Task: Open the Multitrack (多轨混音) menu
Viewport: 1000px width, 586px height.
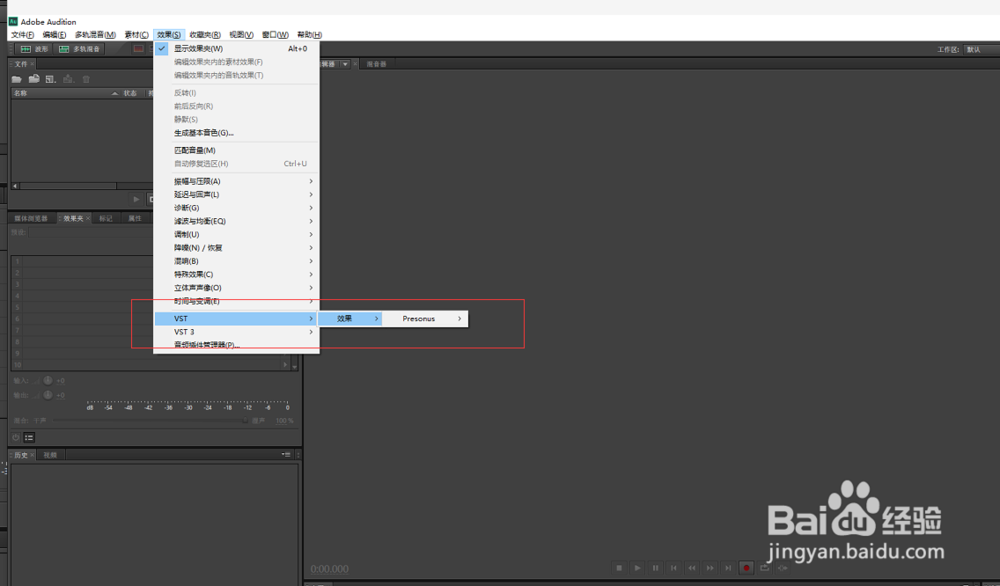Action: tap(95, 34)
